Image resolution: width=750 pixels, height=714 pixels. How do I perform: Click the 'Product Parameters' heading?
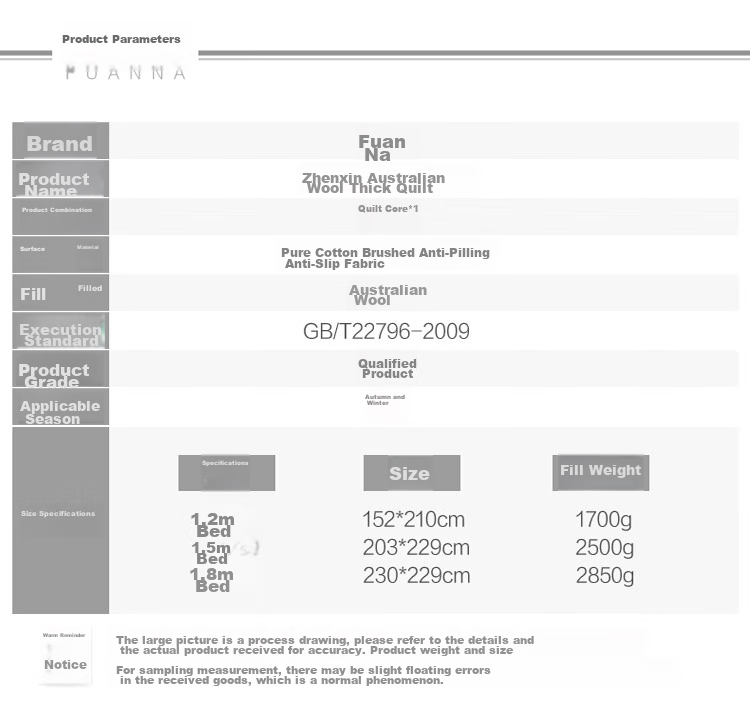pyautogui.click(x=121, y=39)
